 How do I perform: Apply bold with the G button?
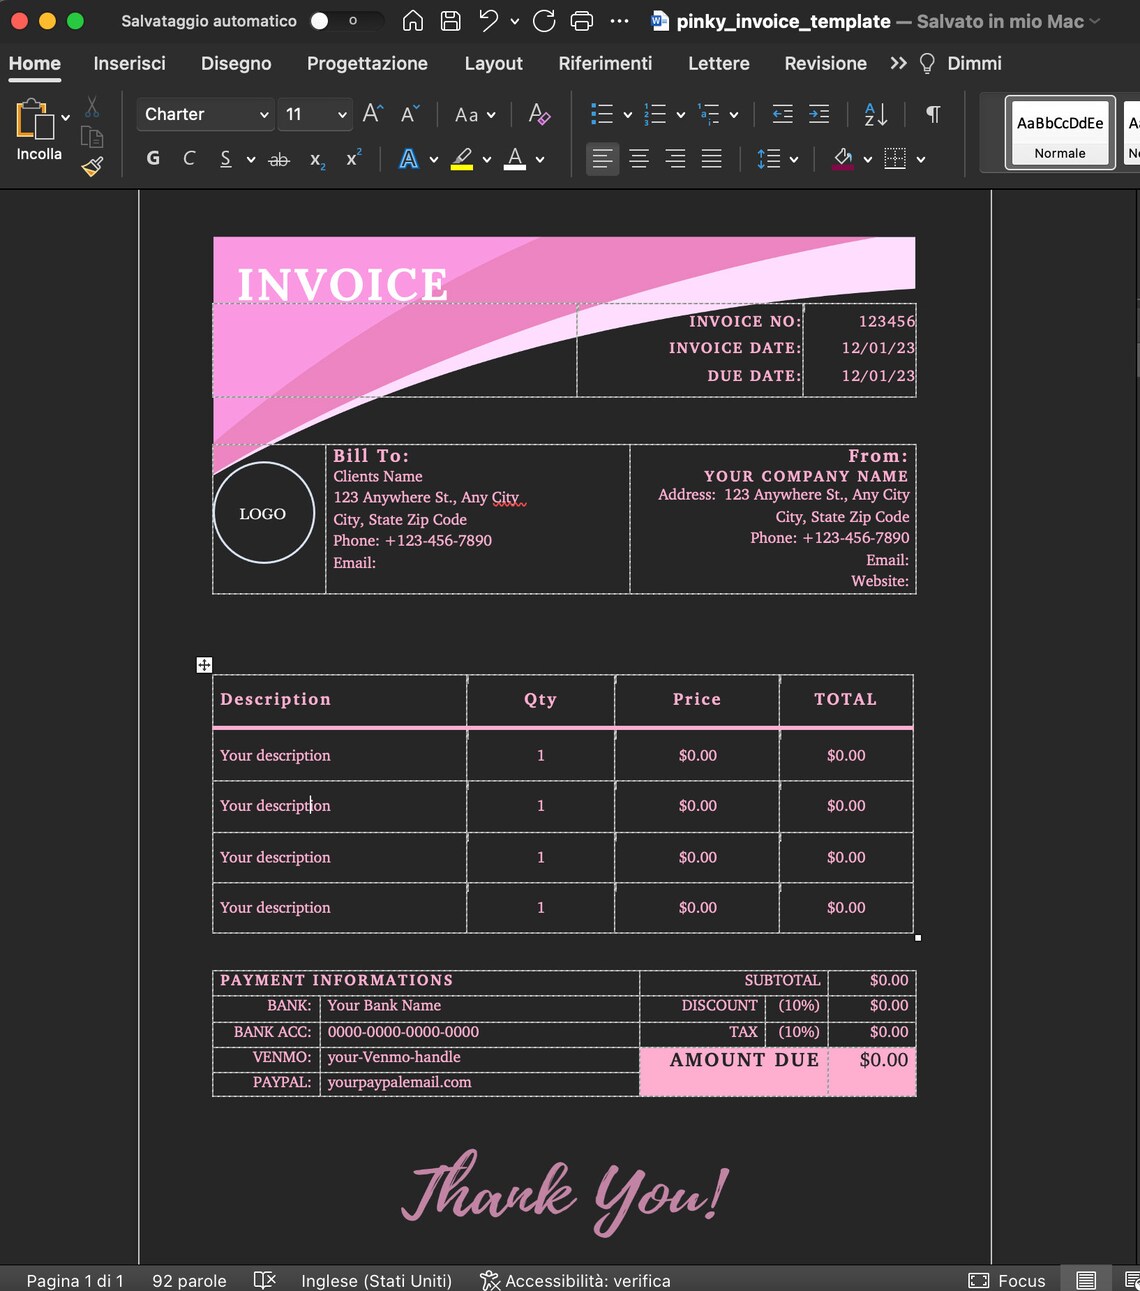tap(153, 158)
